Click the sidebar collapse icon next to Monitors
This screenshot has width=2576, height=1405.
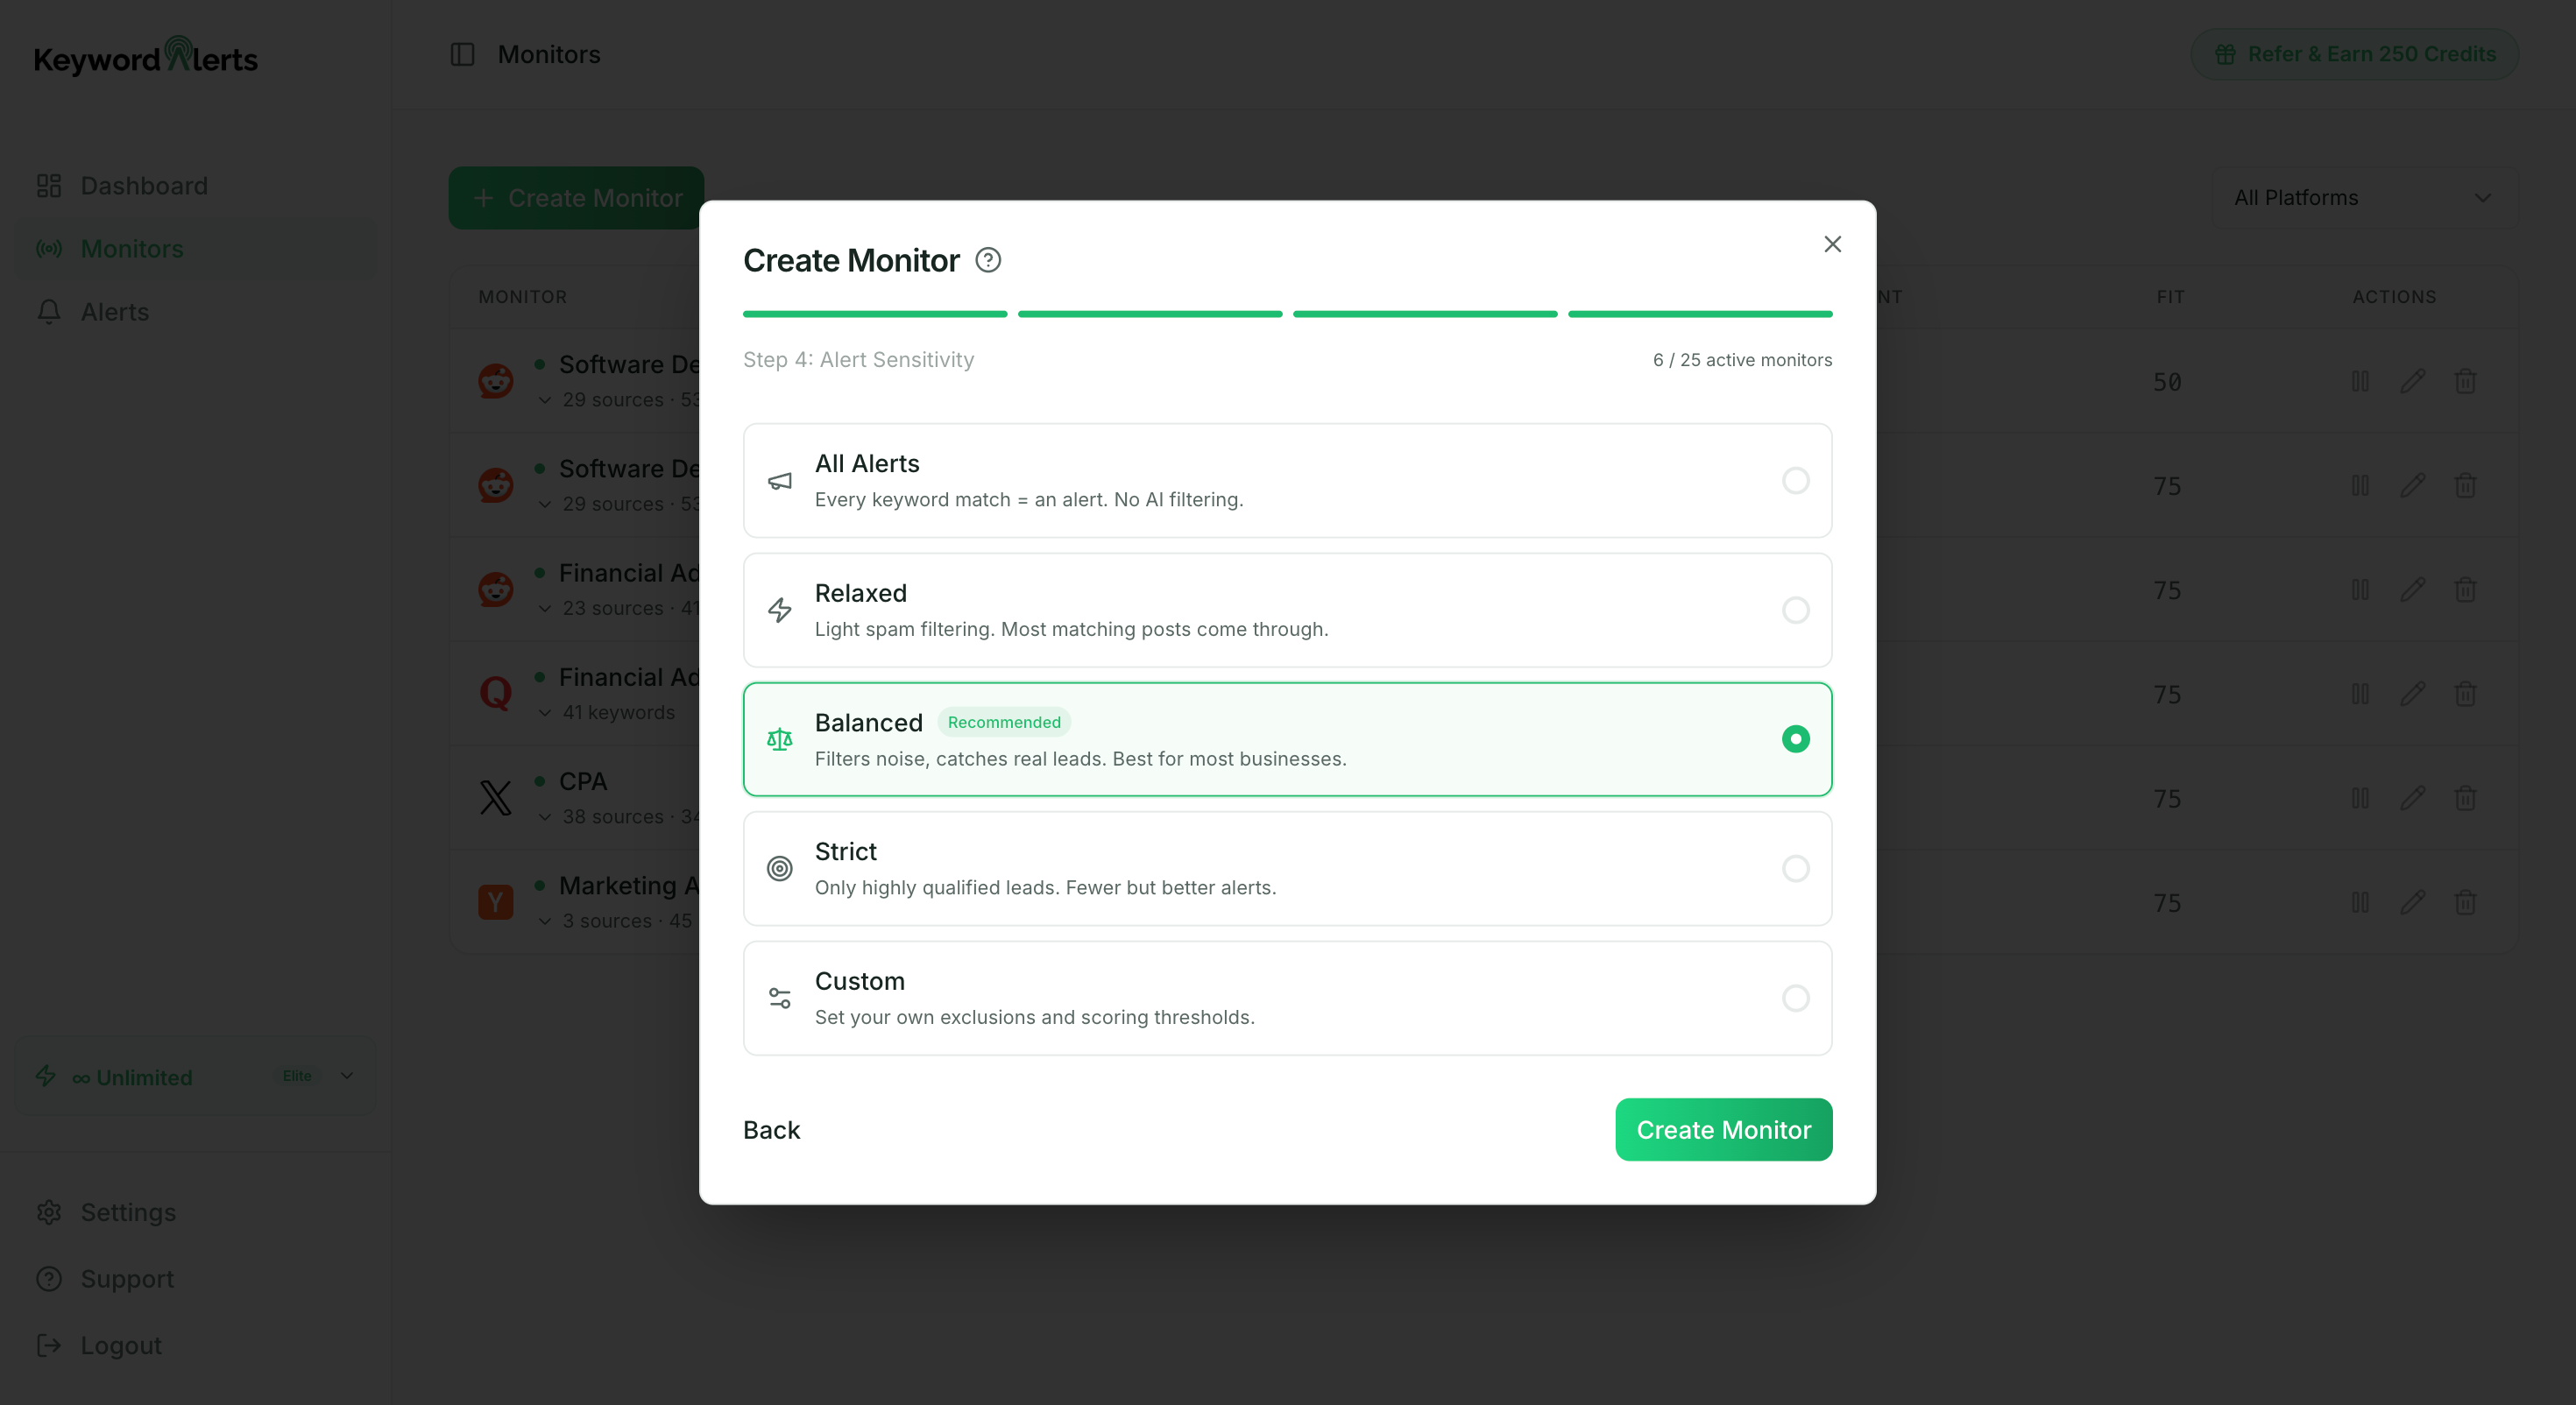click(462, 54)
